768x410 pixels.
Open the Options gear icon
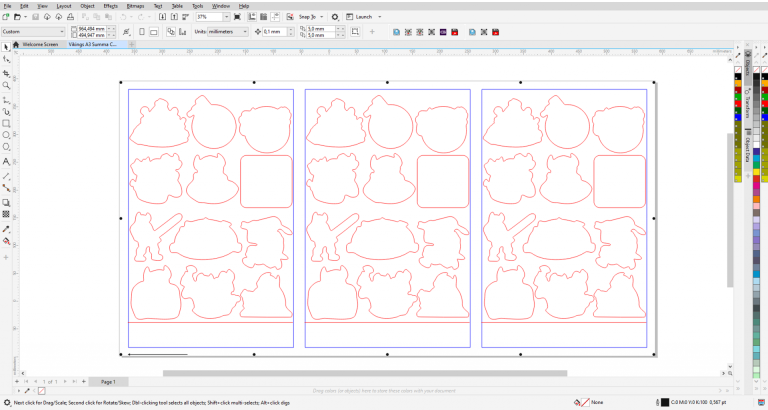(335, 17)
